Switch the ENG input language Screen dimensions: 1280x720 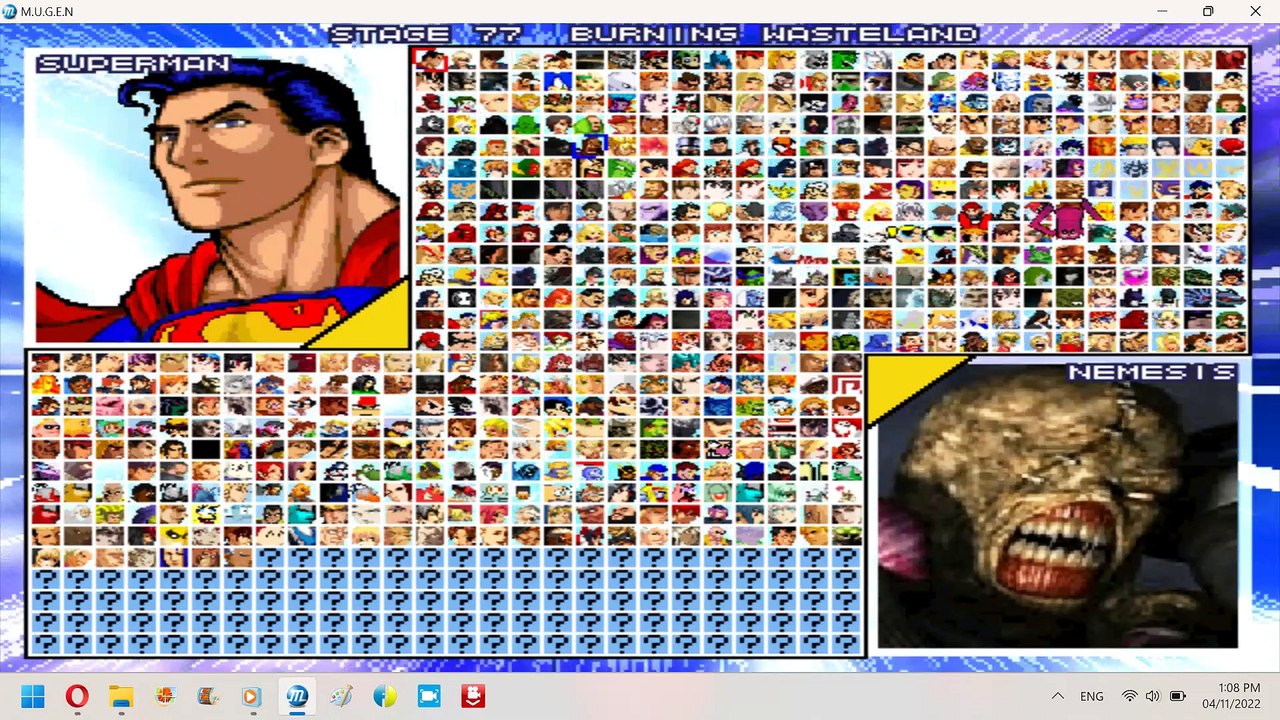[1092, 696]
